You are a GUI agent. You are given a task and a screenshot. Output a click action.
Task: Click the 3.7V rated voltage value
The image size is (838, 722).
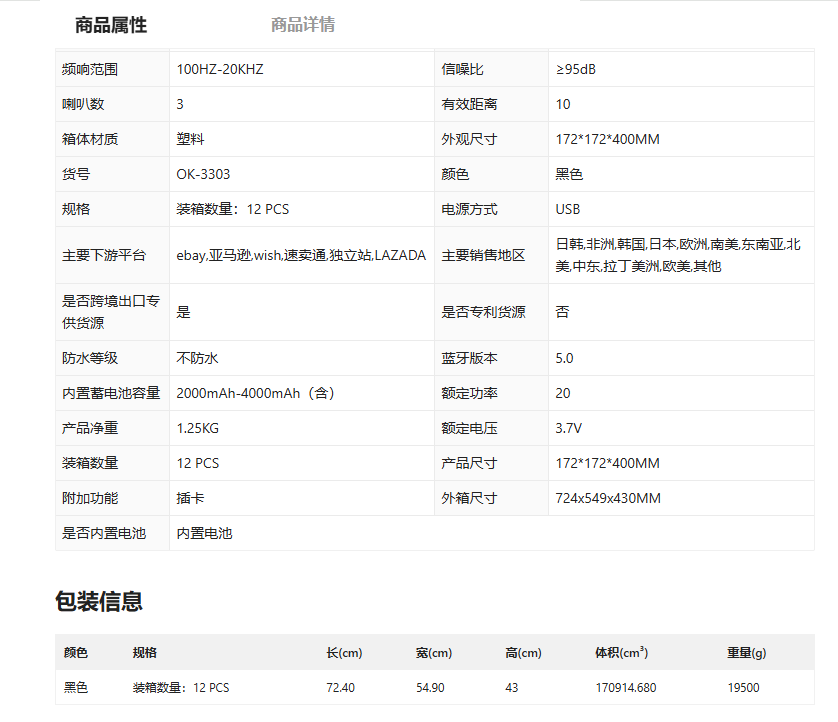(568, 428)
